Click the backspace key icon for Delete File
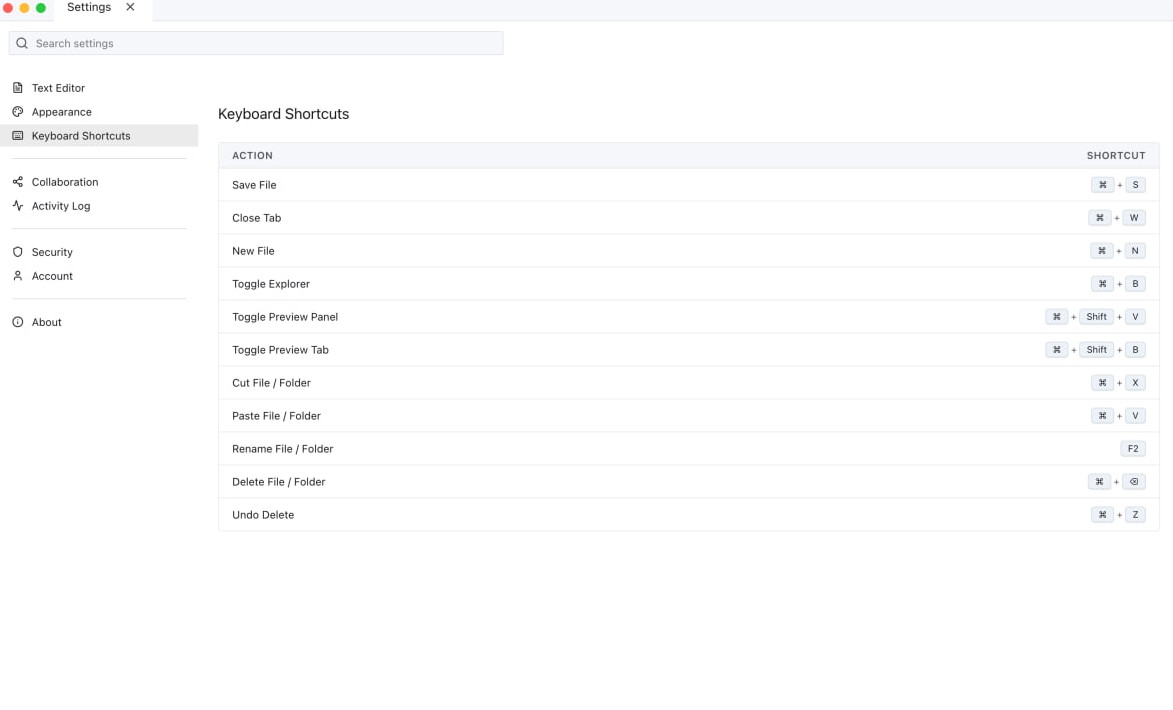Image resolution: width=1173 pixels, height=710 pixels. [1133, 482]
